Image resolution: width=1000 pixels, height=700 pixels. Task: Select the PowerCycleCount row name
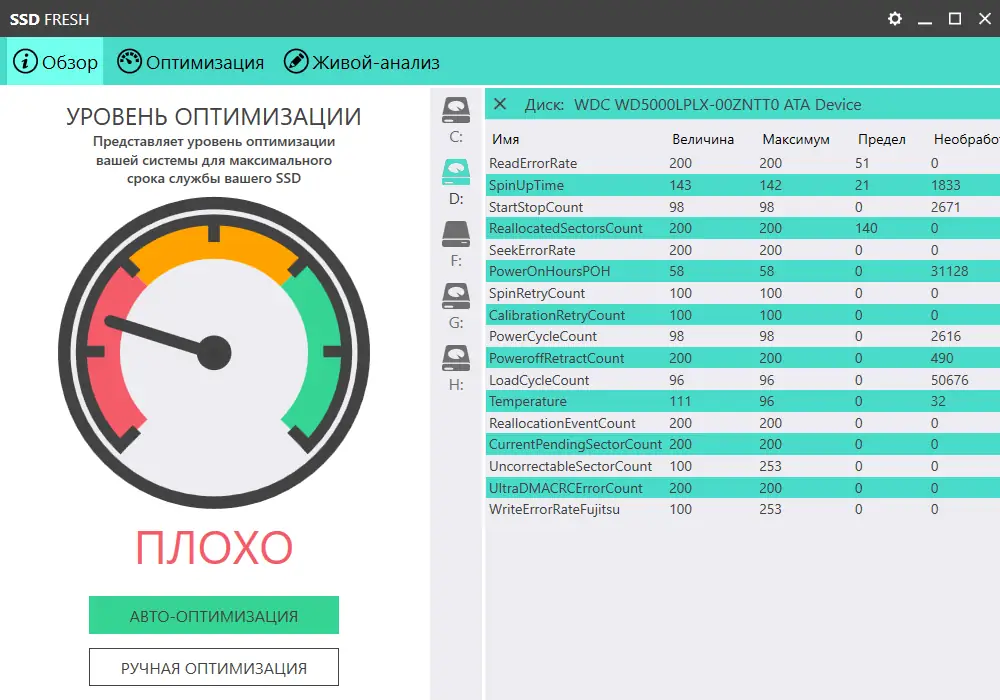click(543, 336)
